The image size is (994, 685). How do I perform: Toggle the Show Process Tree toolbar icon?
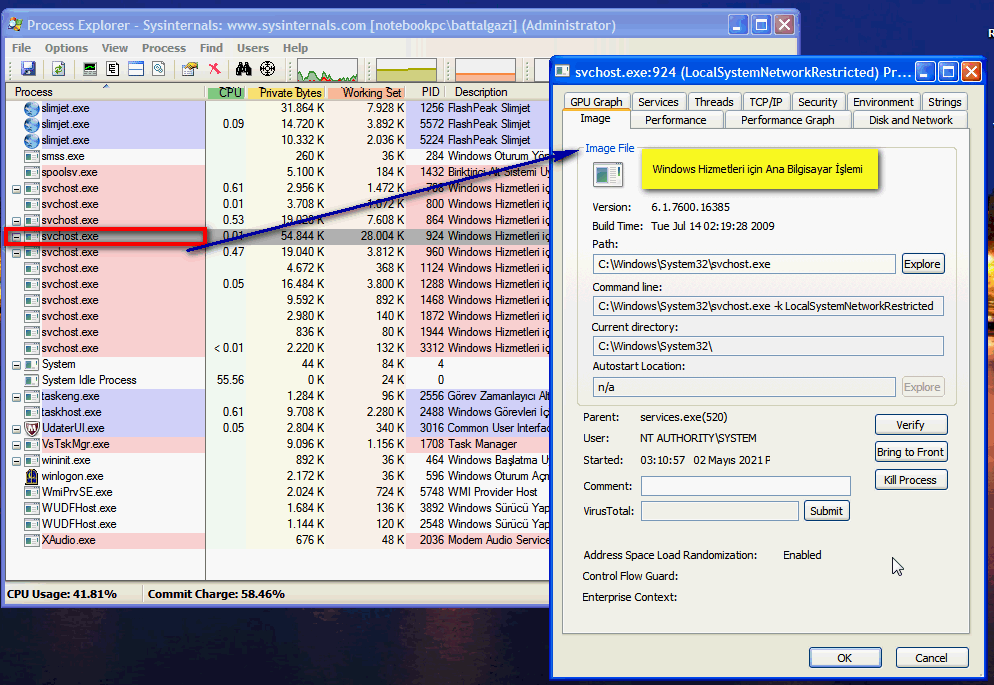tap(113, 69)
